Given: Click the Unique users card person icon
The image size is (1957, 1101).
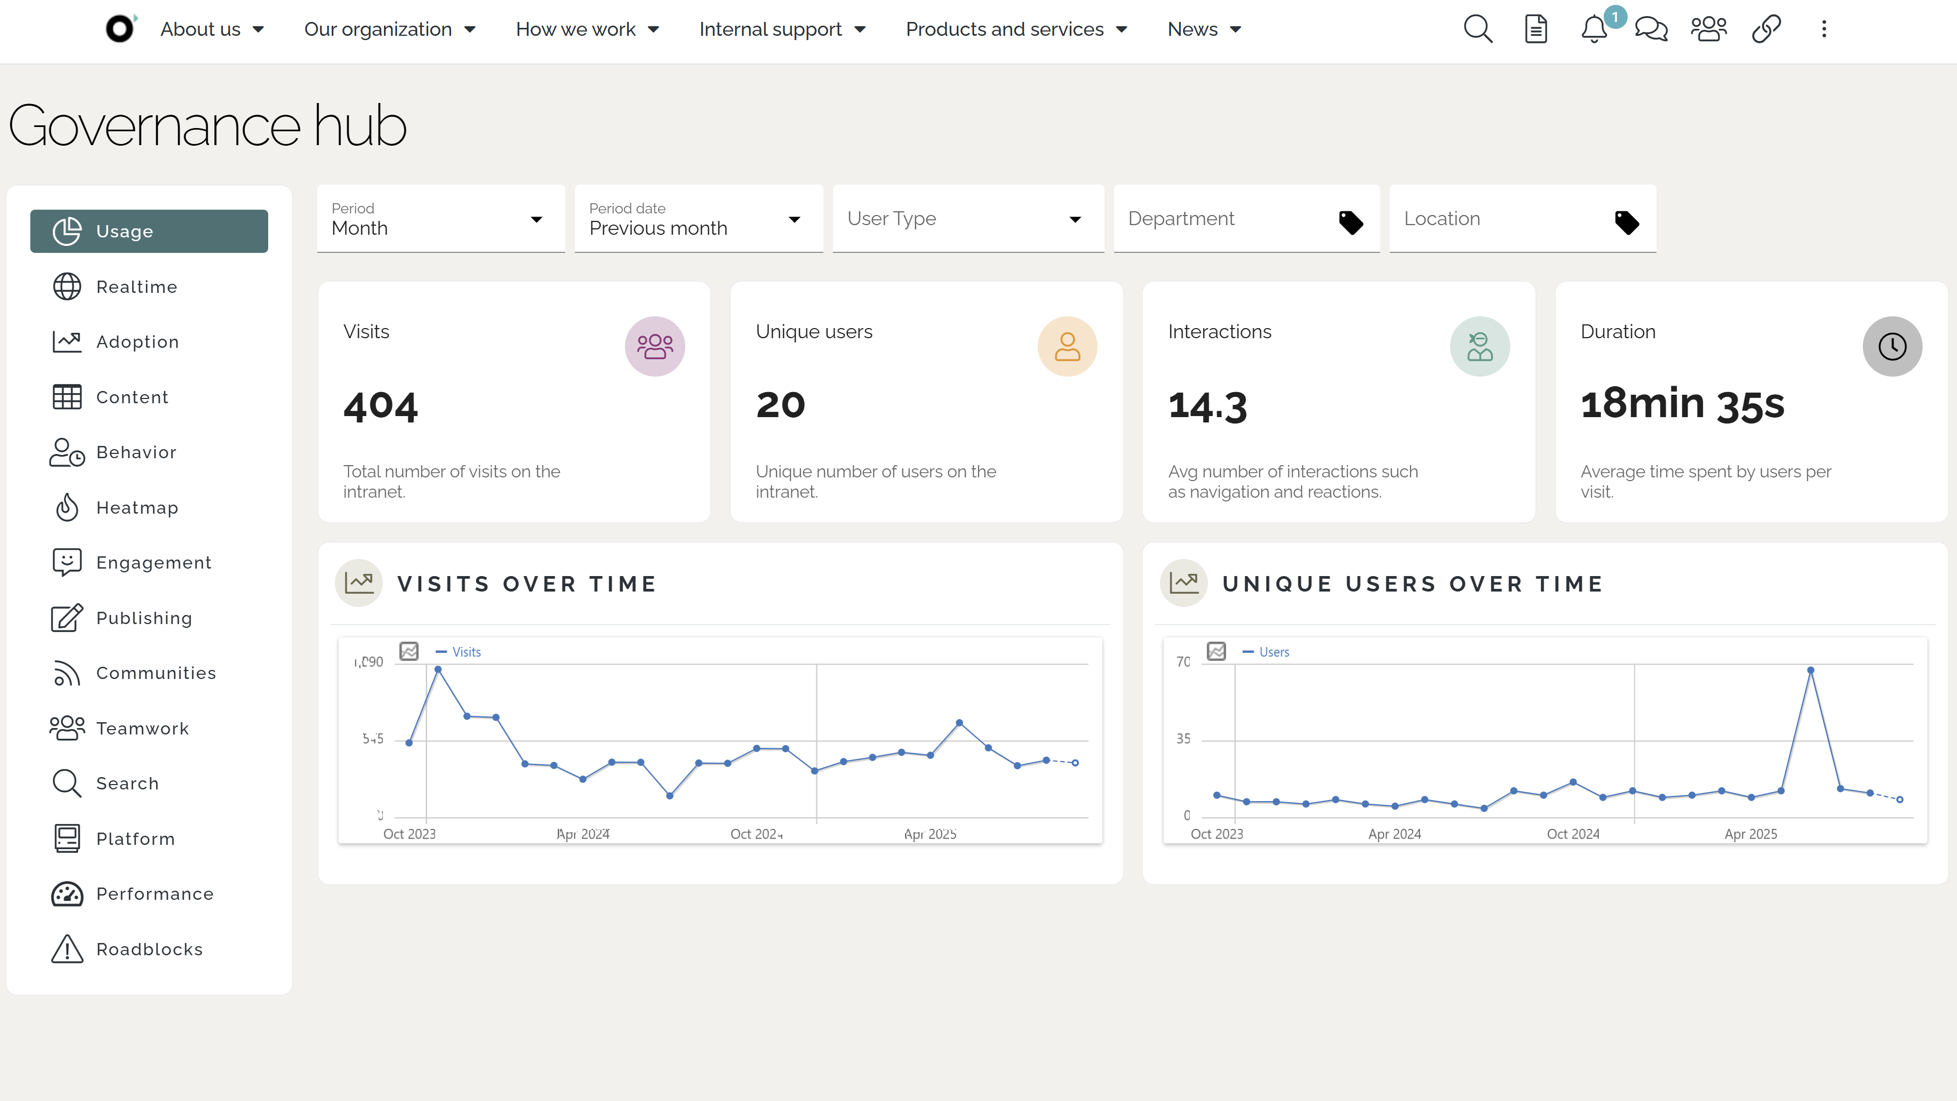Looking at the screenshot, I should [1067, 346].
